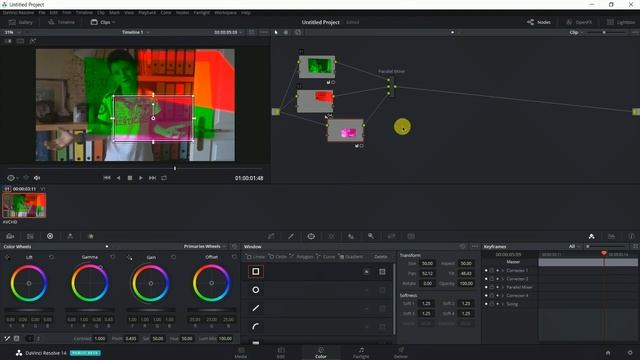Viewport: 640px width, 360px height.
Task: Switch to the Fairlight page
Action: [361, 353]
